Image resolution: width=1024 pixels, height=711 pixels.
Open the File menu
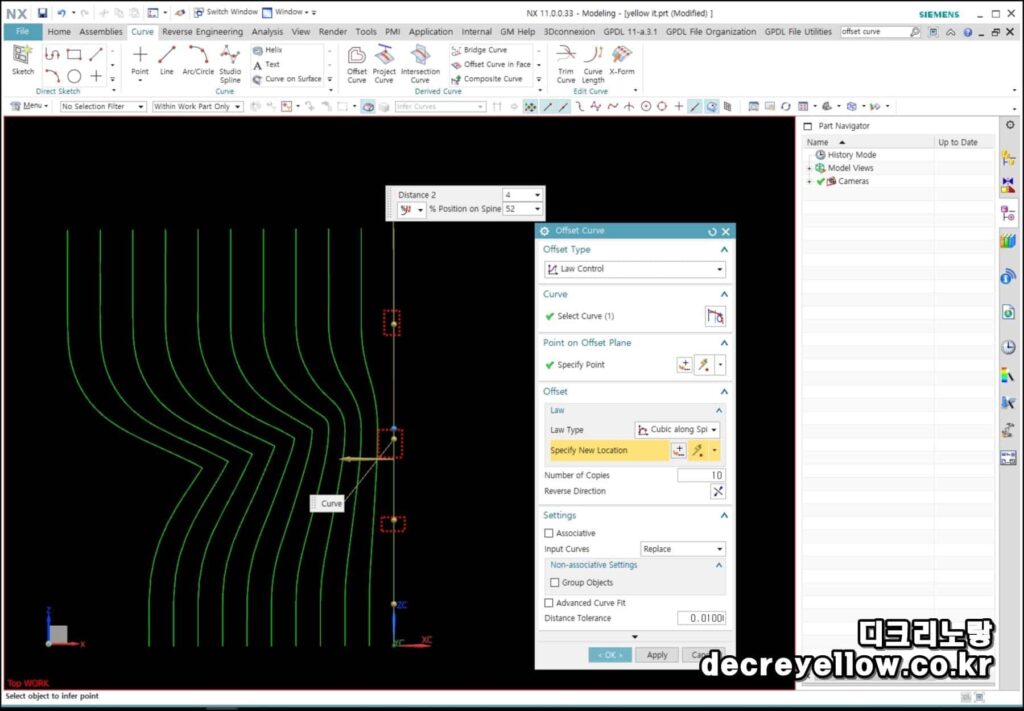(22, 31)
